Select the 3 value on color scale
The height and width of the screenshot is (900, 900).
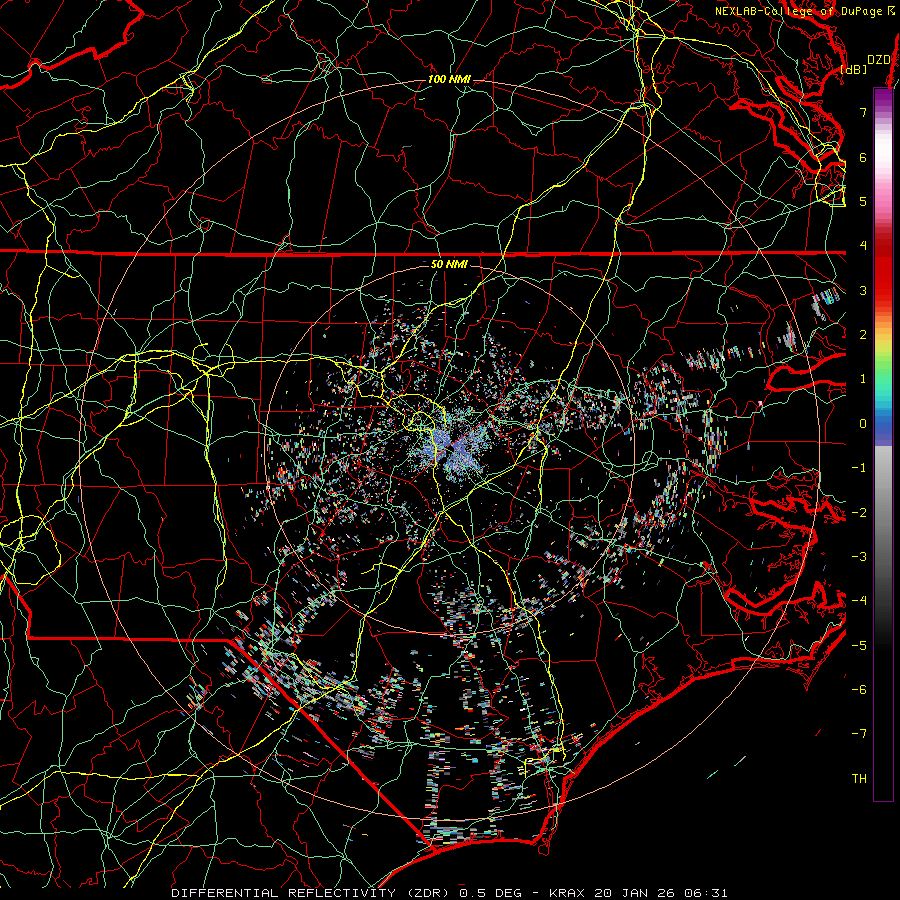tap(863, 290)
